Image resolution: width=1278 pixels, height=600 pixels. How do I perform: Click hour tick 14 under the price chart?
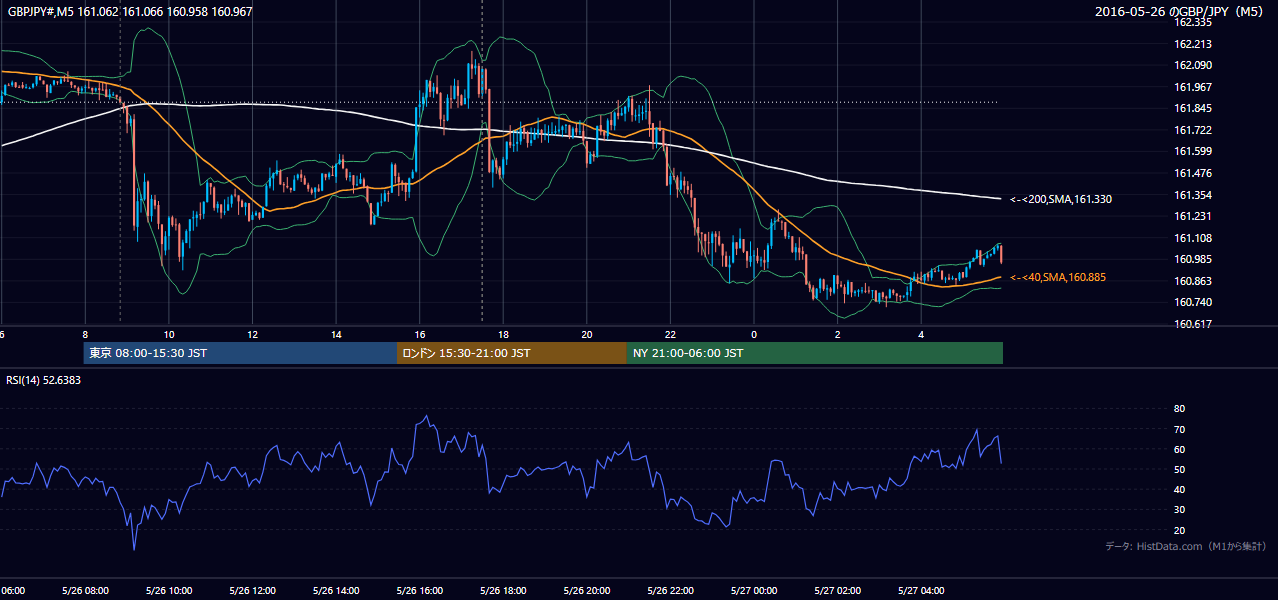336,334
